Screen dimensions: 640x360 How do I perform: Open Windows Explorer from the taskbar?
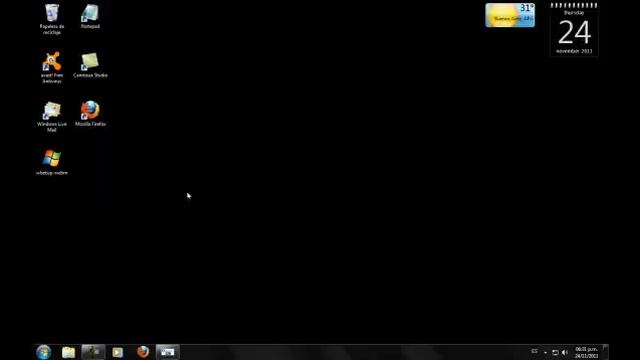(69, 352)
